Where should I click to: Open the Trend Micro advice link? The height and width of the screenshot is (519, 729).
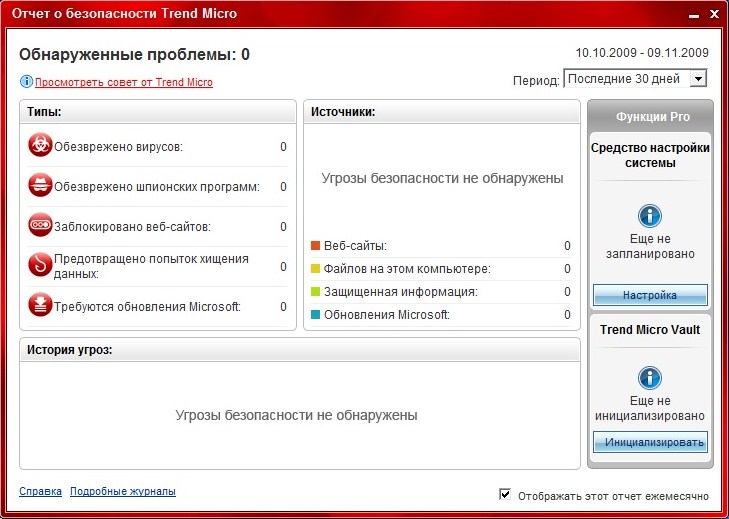pyautogui.click(x=124, y=83)
